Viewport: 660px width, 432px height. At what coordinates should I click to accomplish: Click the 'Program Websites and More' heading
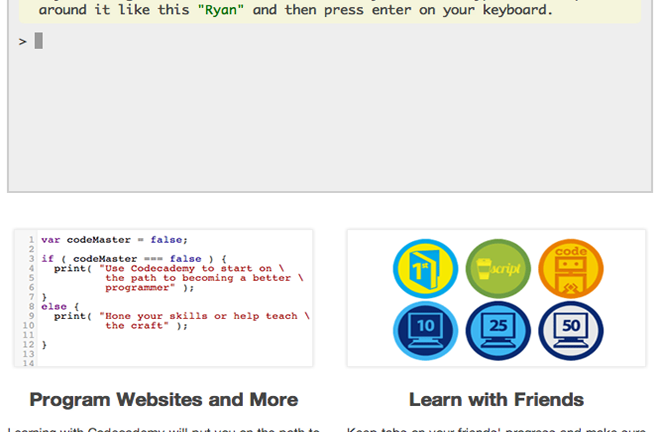163,400
